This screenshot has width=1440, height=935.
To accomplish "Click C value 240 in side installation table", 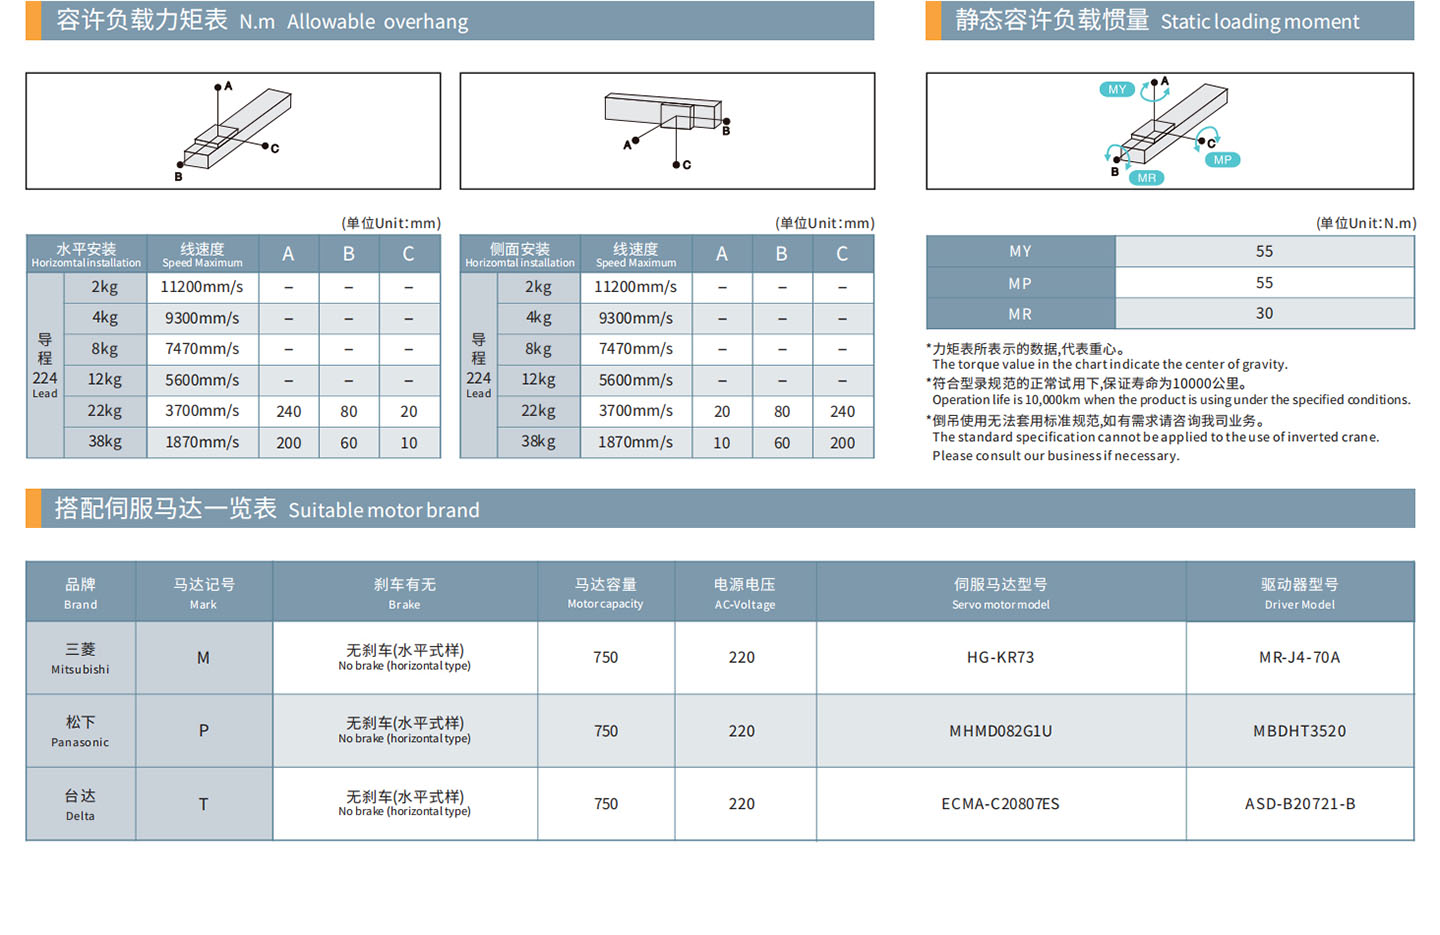I will [843, 411].
